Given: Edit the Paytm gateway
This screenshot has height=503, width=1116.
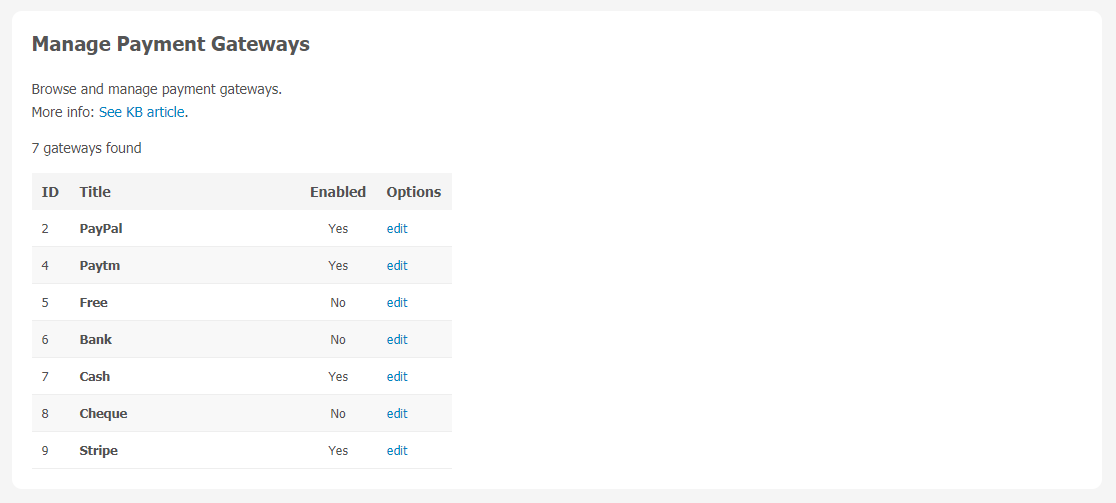Looking at the screenshot, I should 397,265.
